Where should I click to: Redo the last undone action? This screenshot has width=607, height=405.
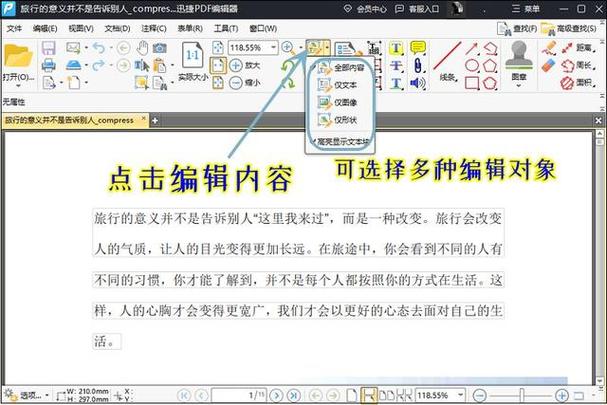pyautogui.click(x=99, y=65)
